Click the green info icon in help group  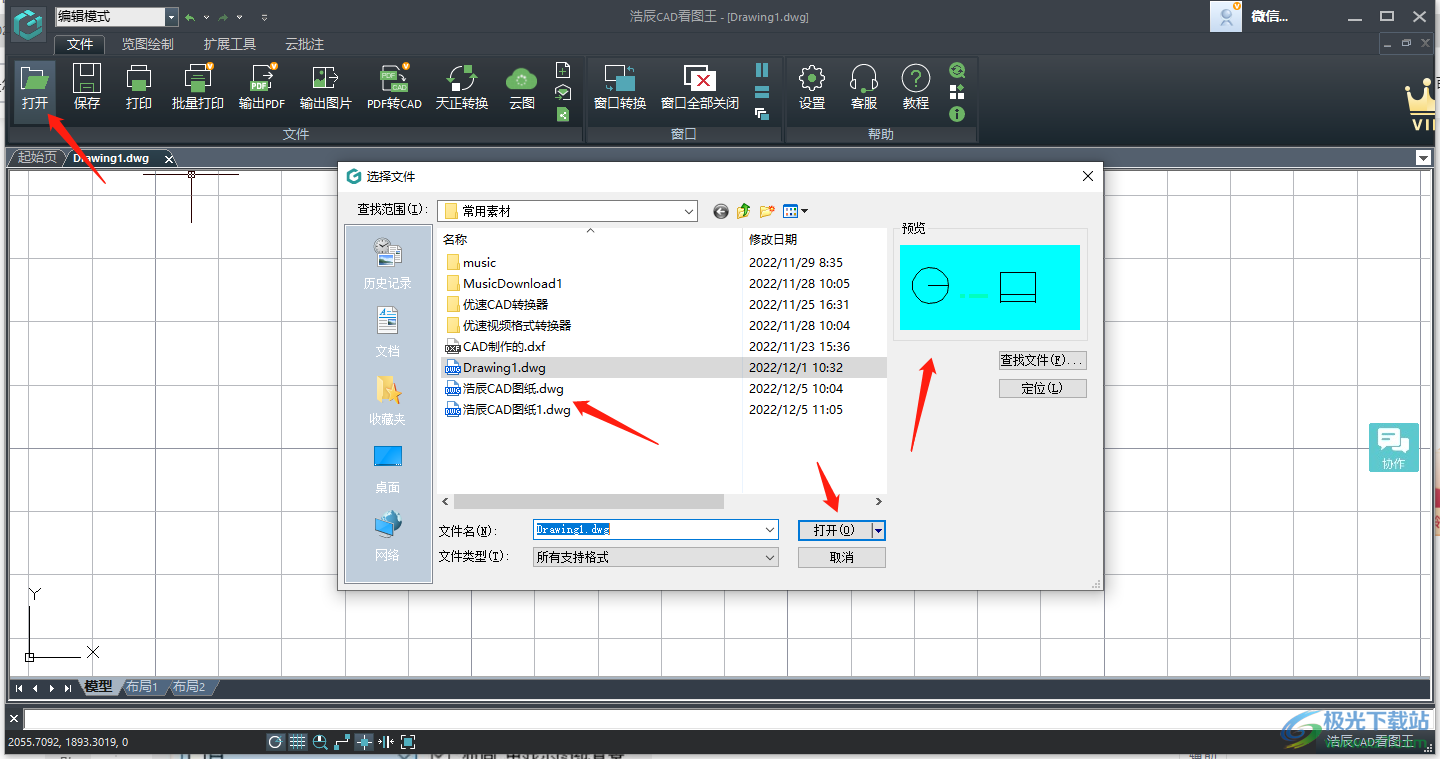pyautogui.click(x=957, y=114)
